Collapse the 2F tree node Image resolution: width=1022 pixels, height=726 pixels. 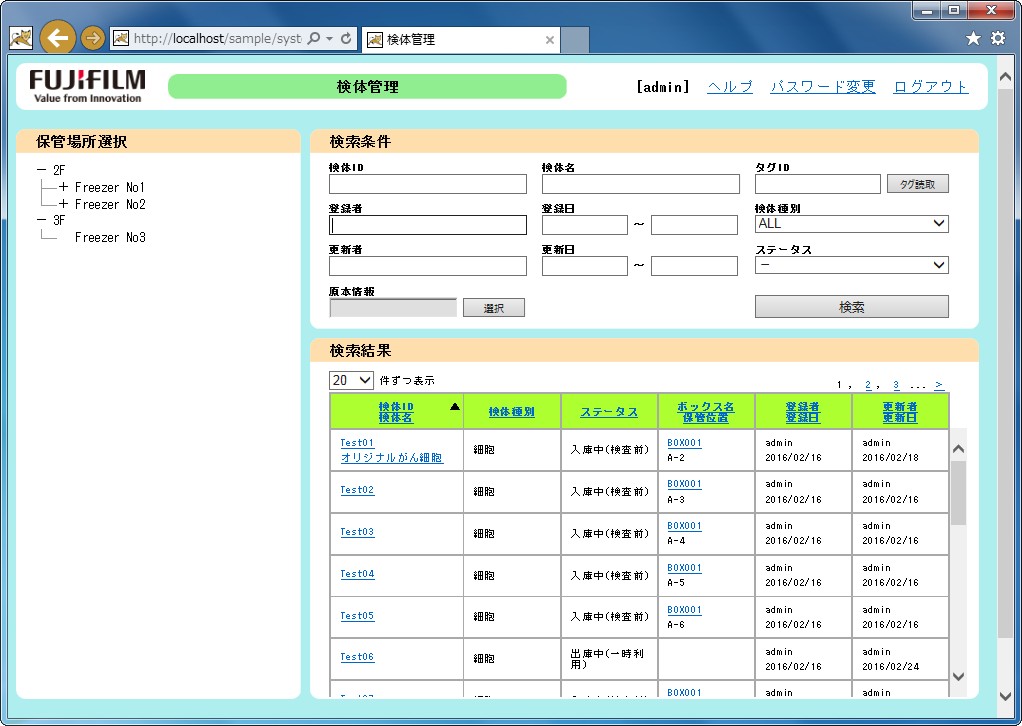tap(42, 170)
